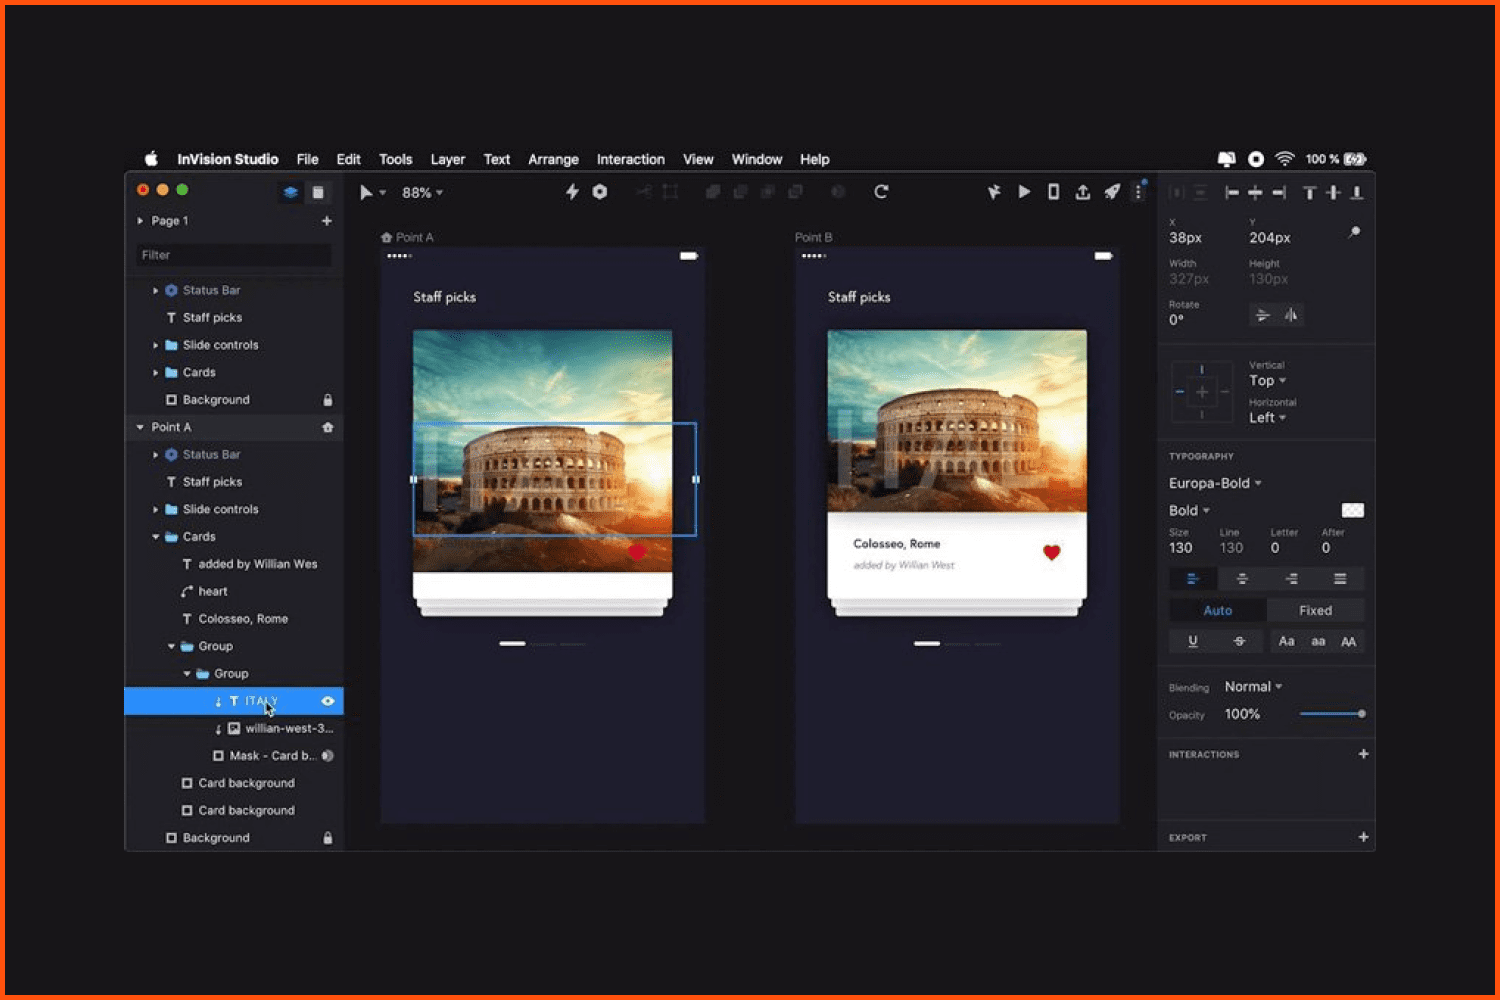
Task: Select Fixed text box sizing
Action: pyautogui.click(x=1315, y=610)
